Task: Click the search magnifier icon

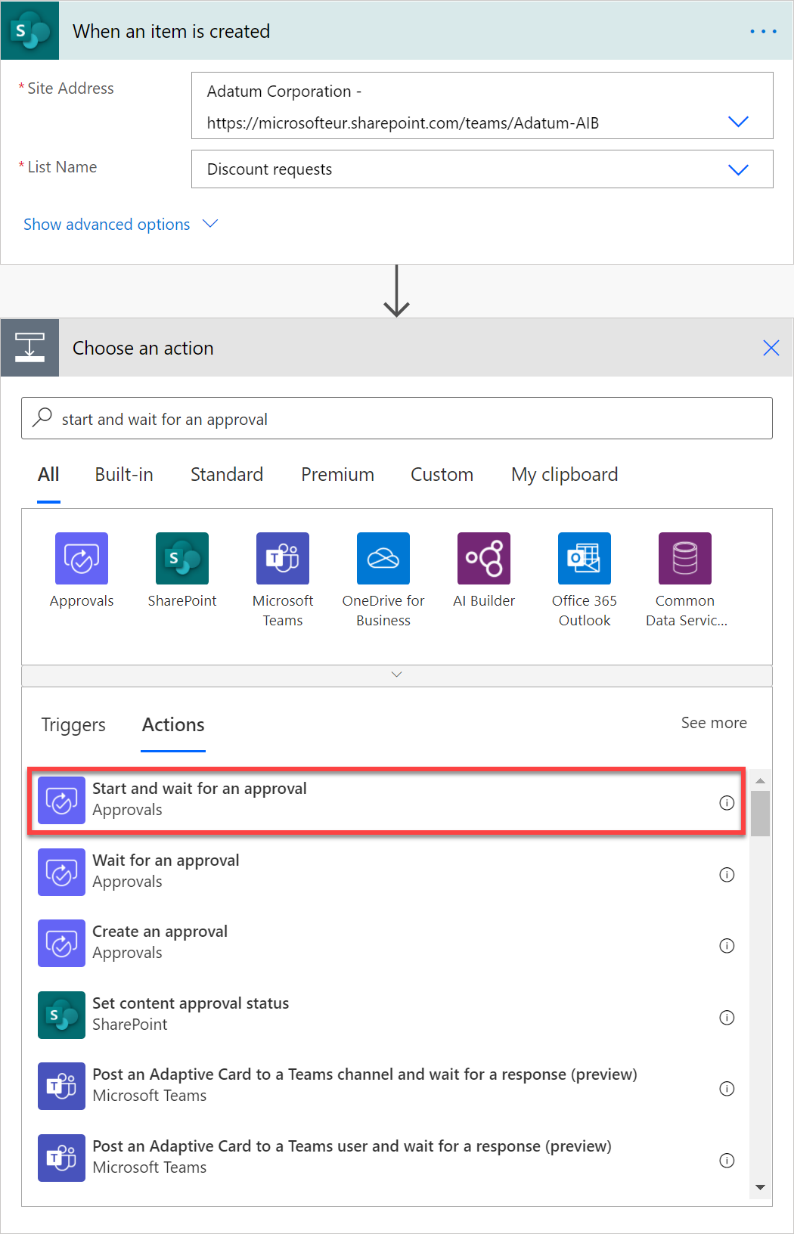Action: (x=43, y=418)
